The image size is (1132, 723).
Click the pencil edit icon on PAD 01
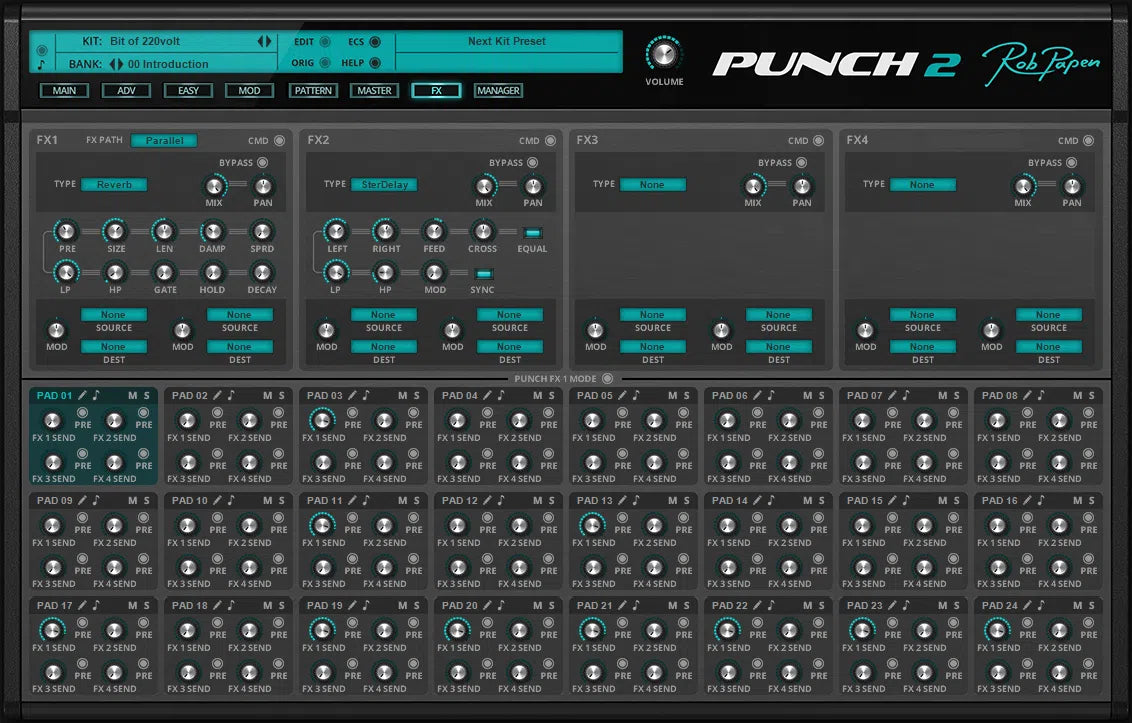(83, 395)
